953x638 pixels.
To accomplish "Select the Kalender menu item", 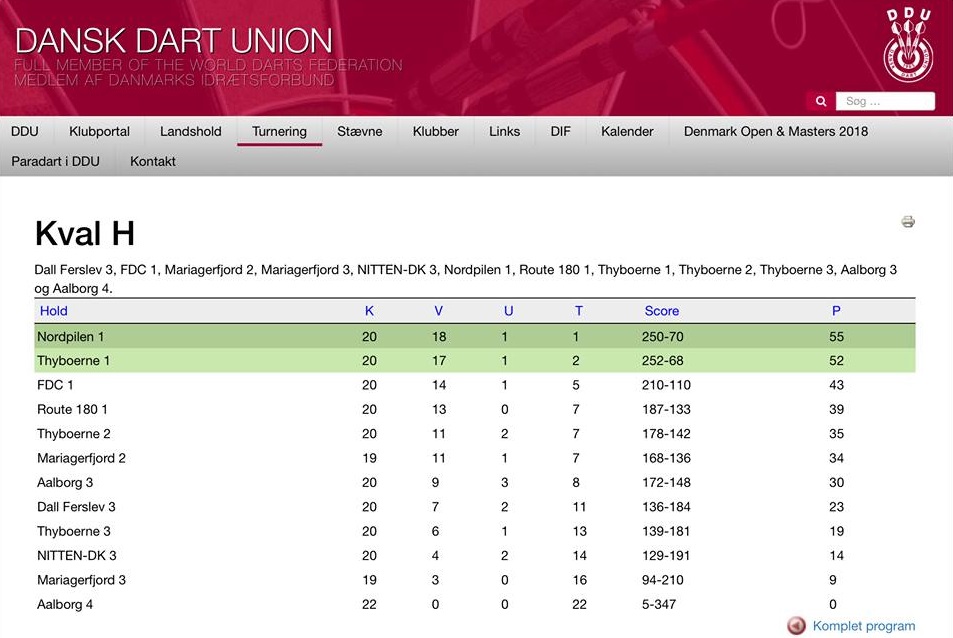I will 627,131.
